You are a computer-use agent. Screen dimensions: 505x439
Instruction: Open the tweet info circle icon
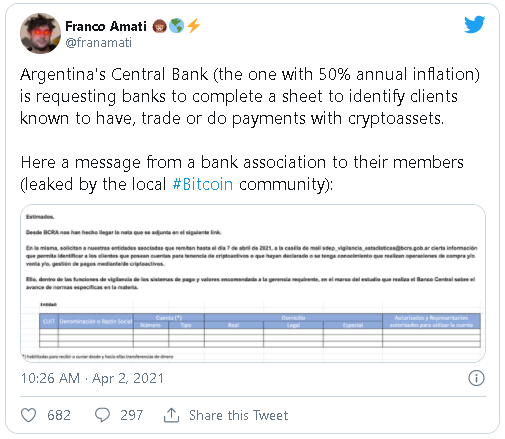point(476,378)
